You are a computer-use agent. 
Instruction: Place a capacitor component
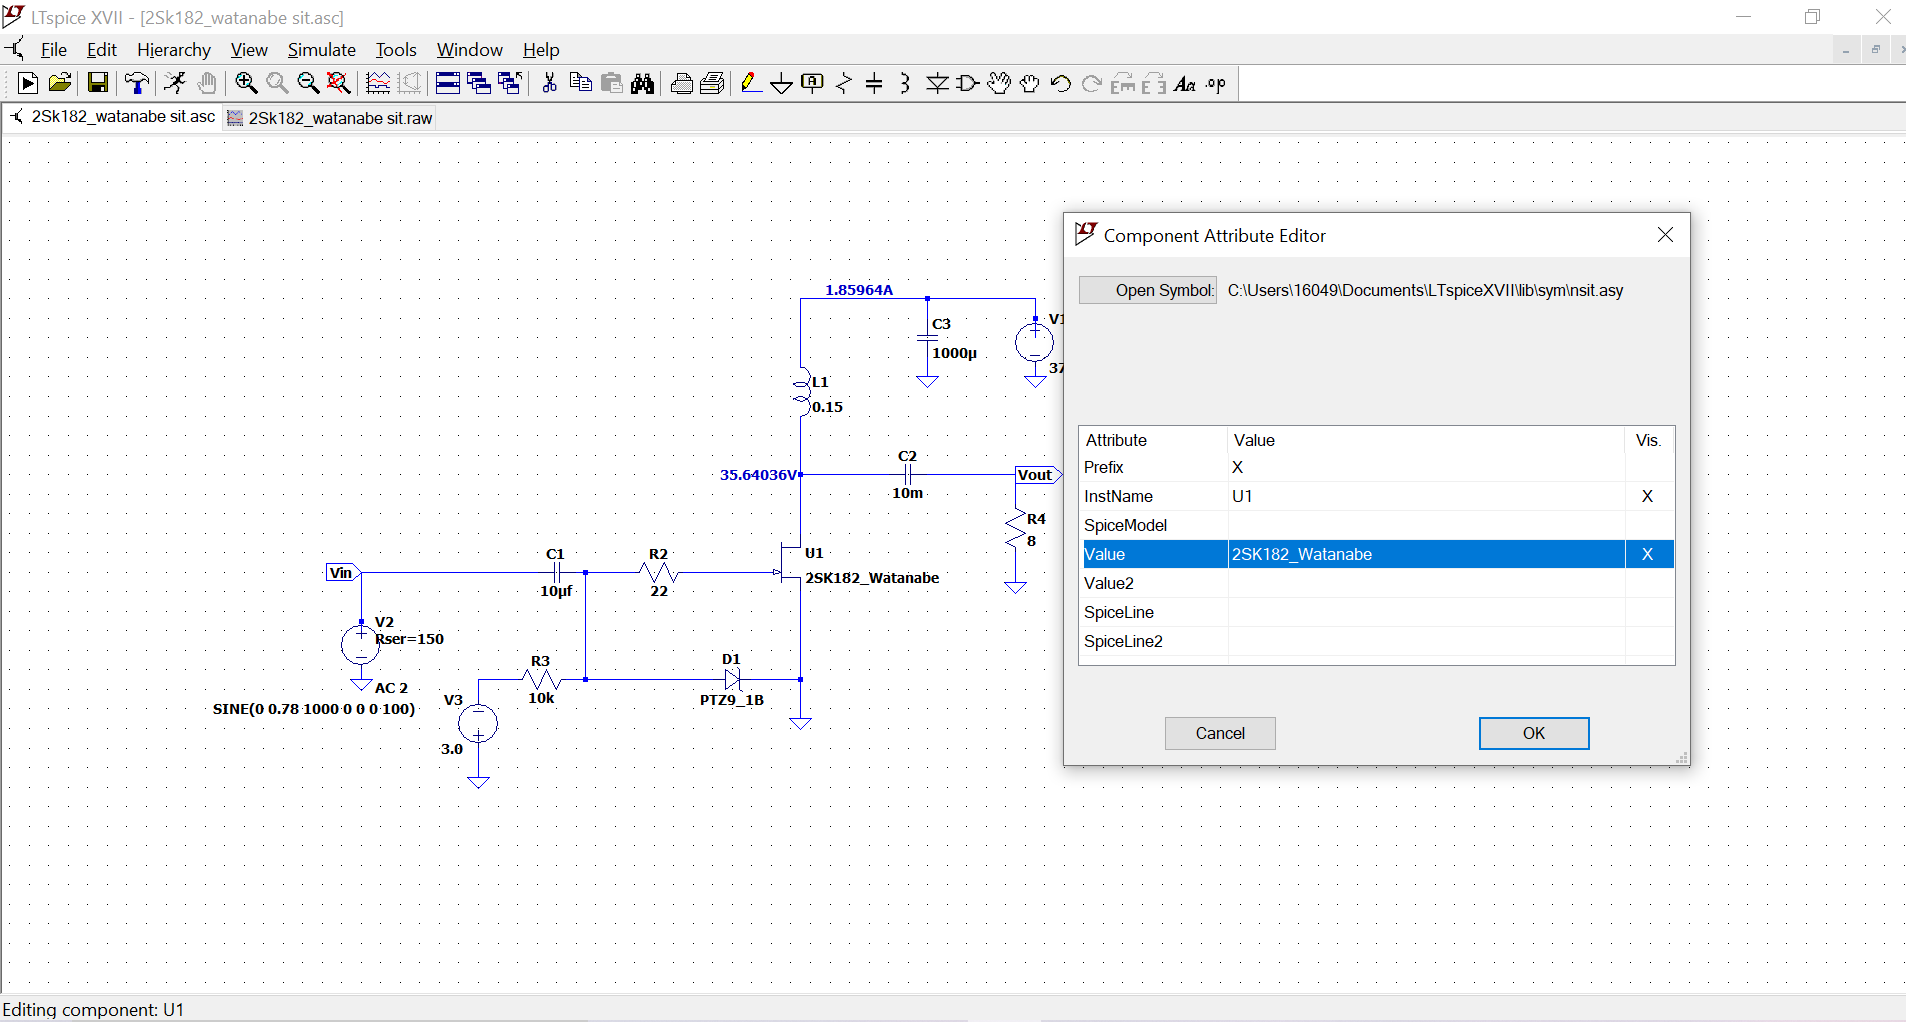[x=874, y=84]
